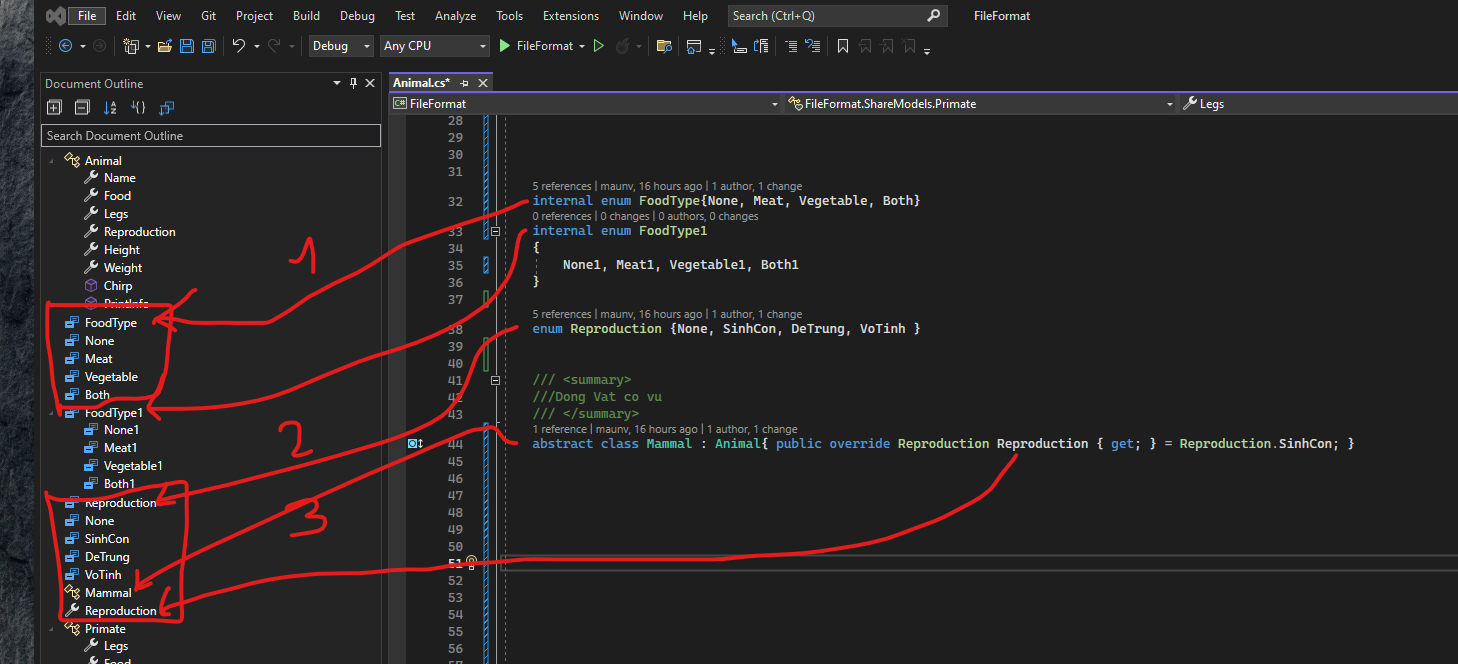The image size is (1458, 664).
Task: Click Collapse All icon in Document Outline
Action: (82, 108)
